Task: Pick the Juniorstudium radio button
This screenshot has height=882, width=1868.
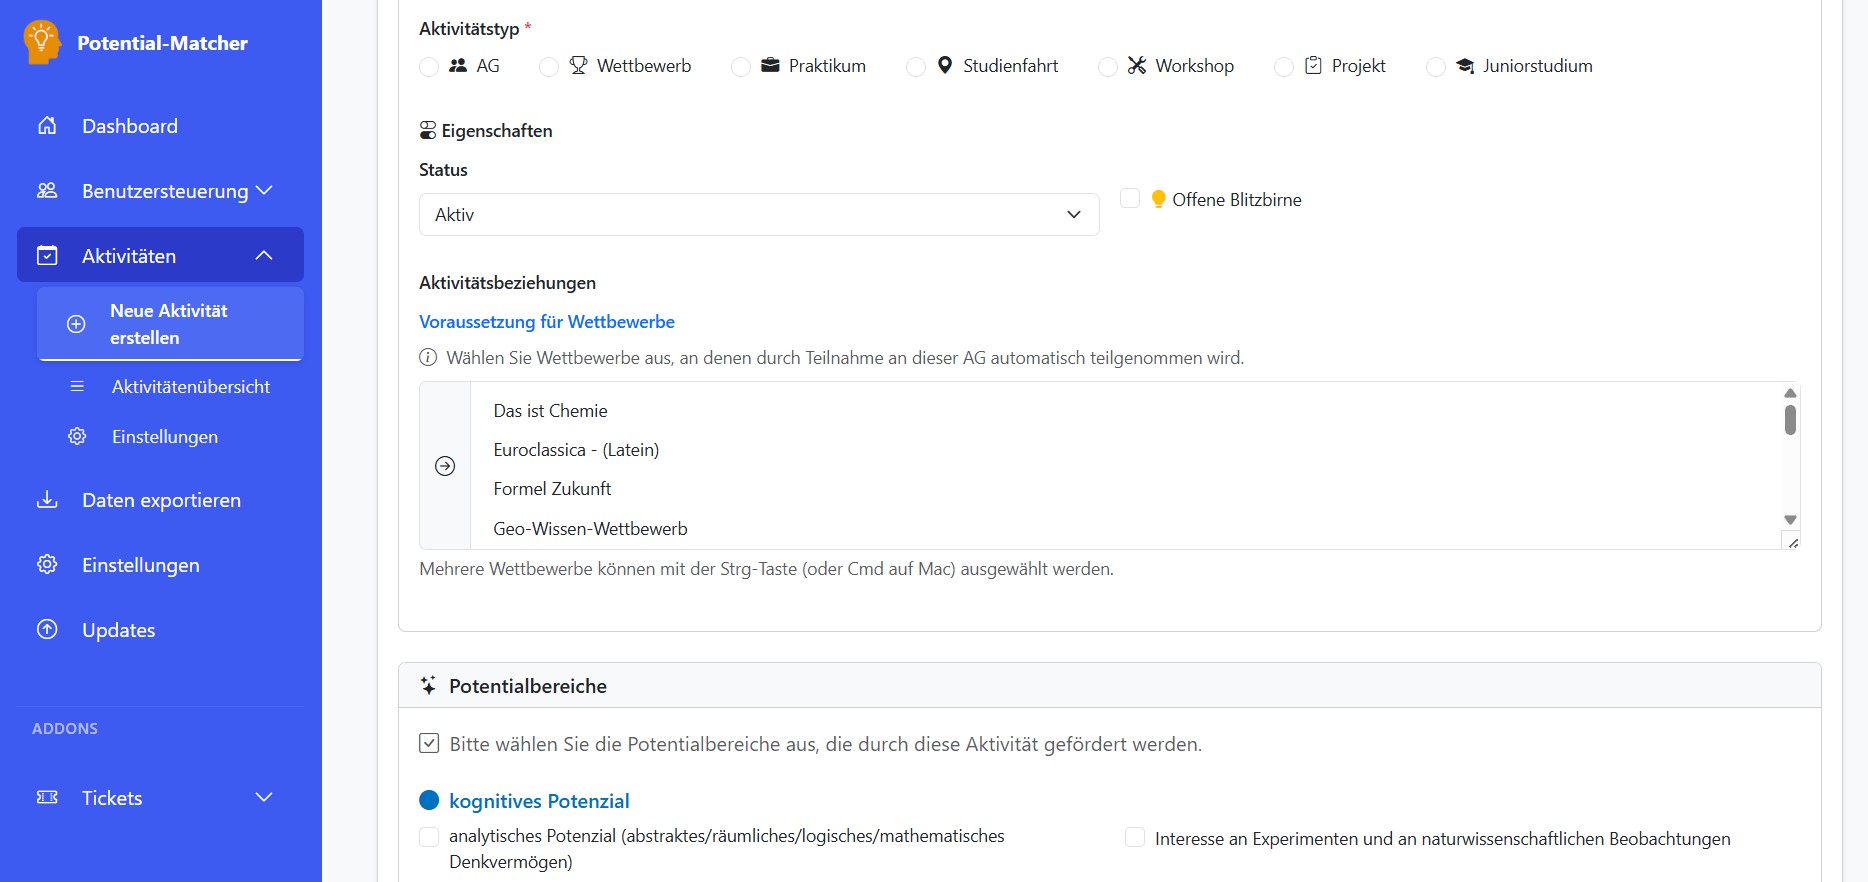Action: 1436,67
